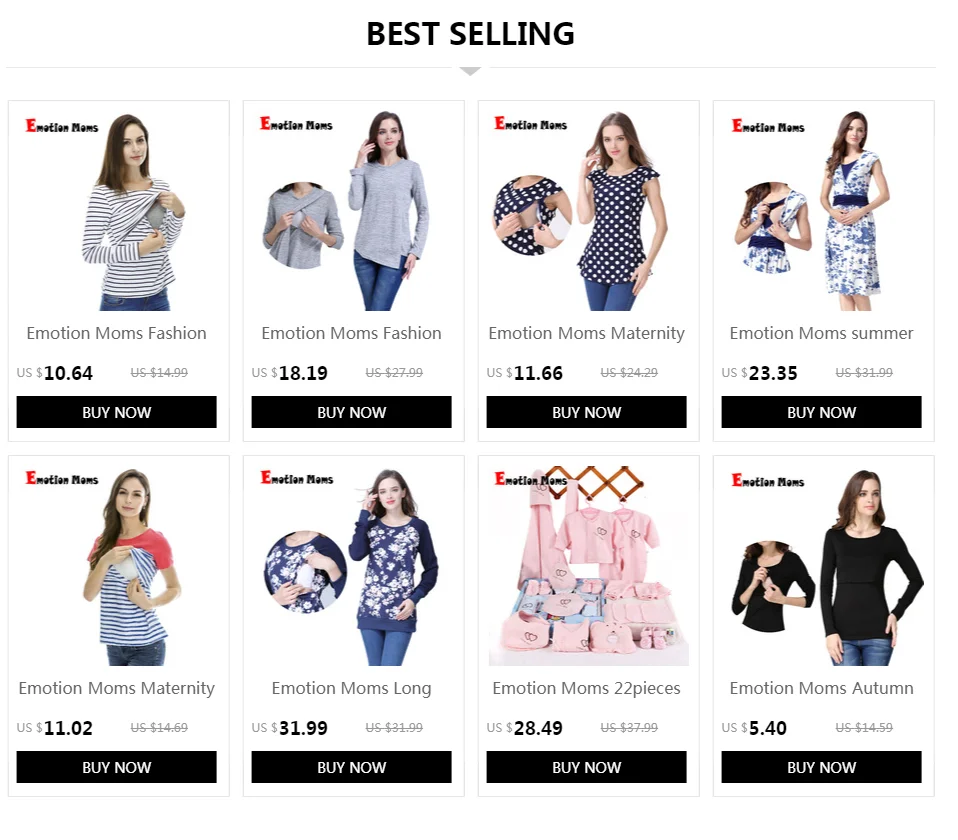Open the blue floral summer dress image
This screenshot has width=958, height=840.
coord(821,210)
